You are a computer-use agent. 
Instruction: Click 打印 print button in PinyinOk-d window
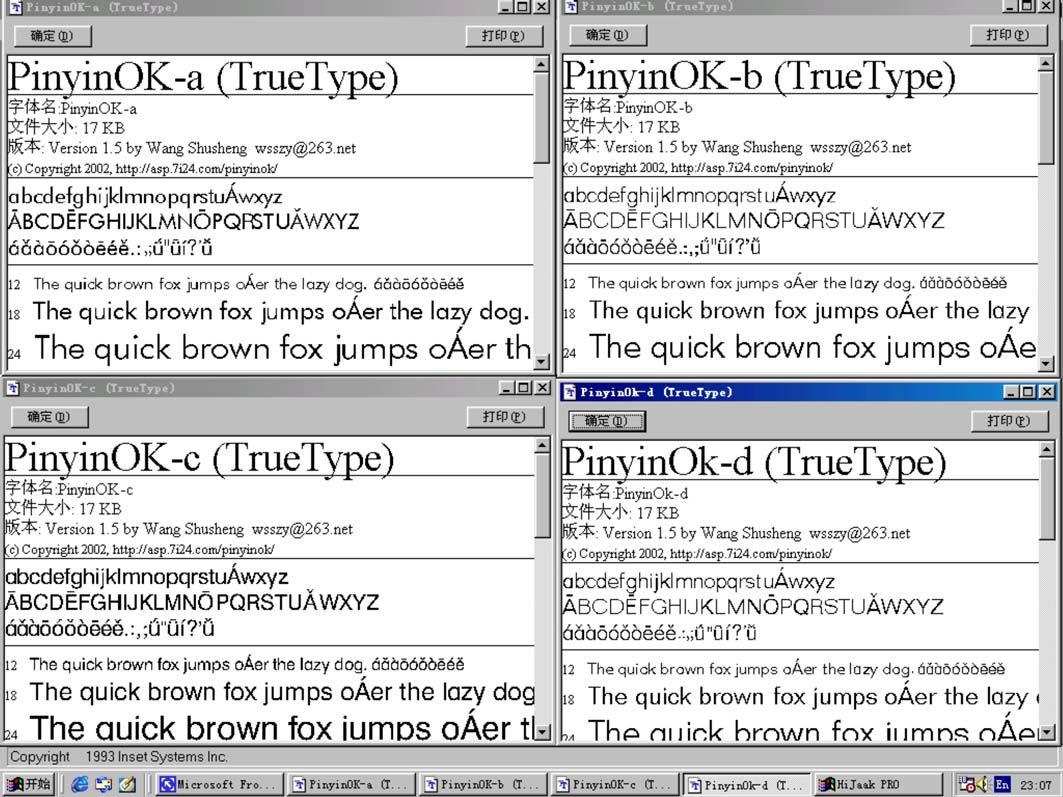tap(1009, 421)
